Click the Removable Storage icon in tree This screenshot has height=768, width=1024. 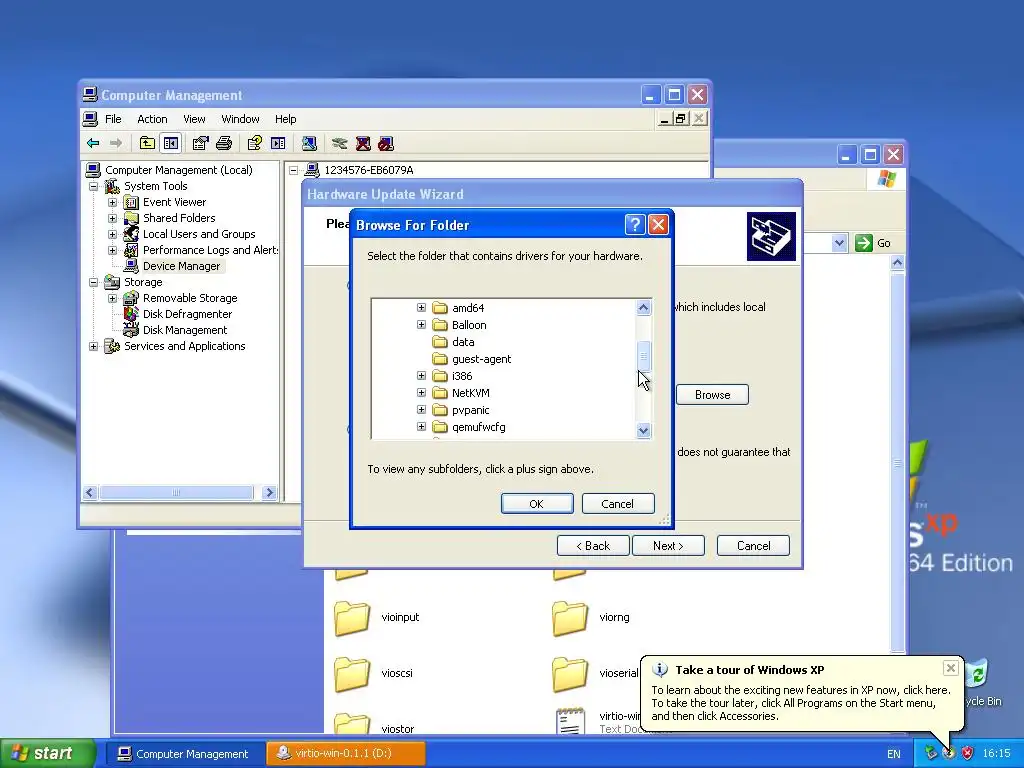[x=131, y=298]
